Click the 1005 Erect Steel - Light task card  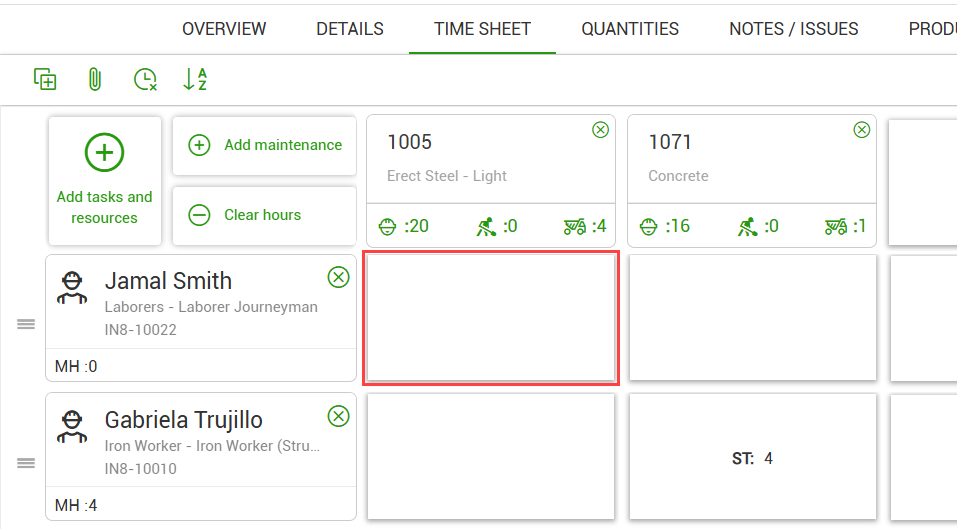coord(490,160)
